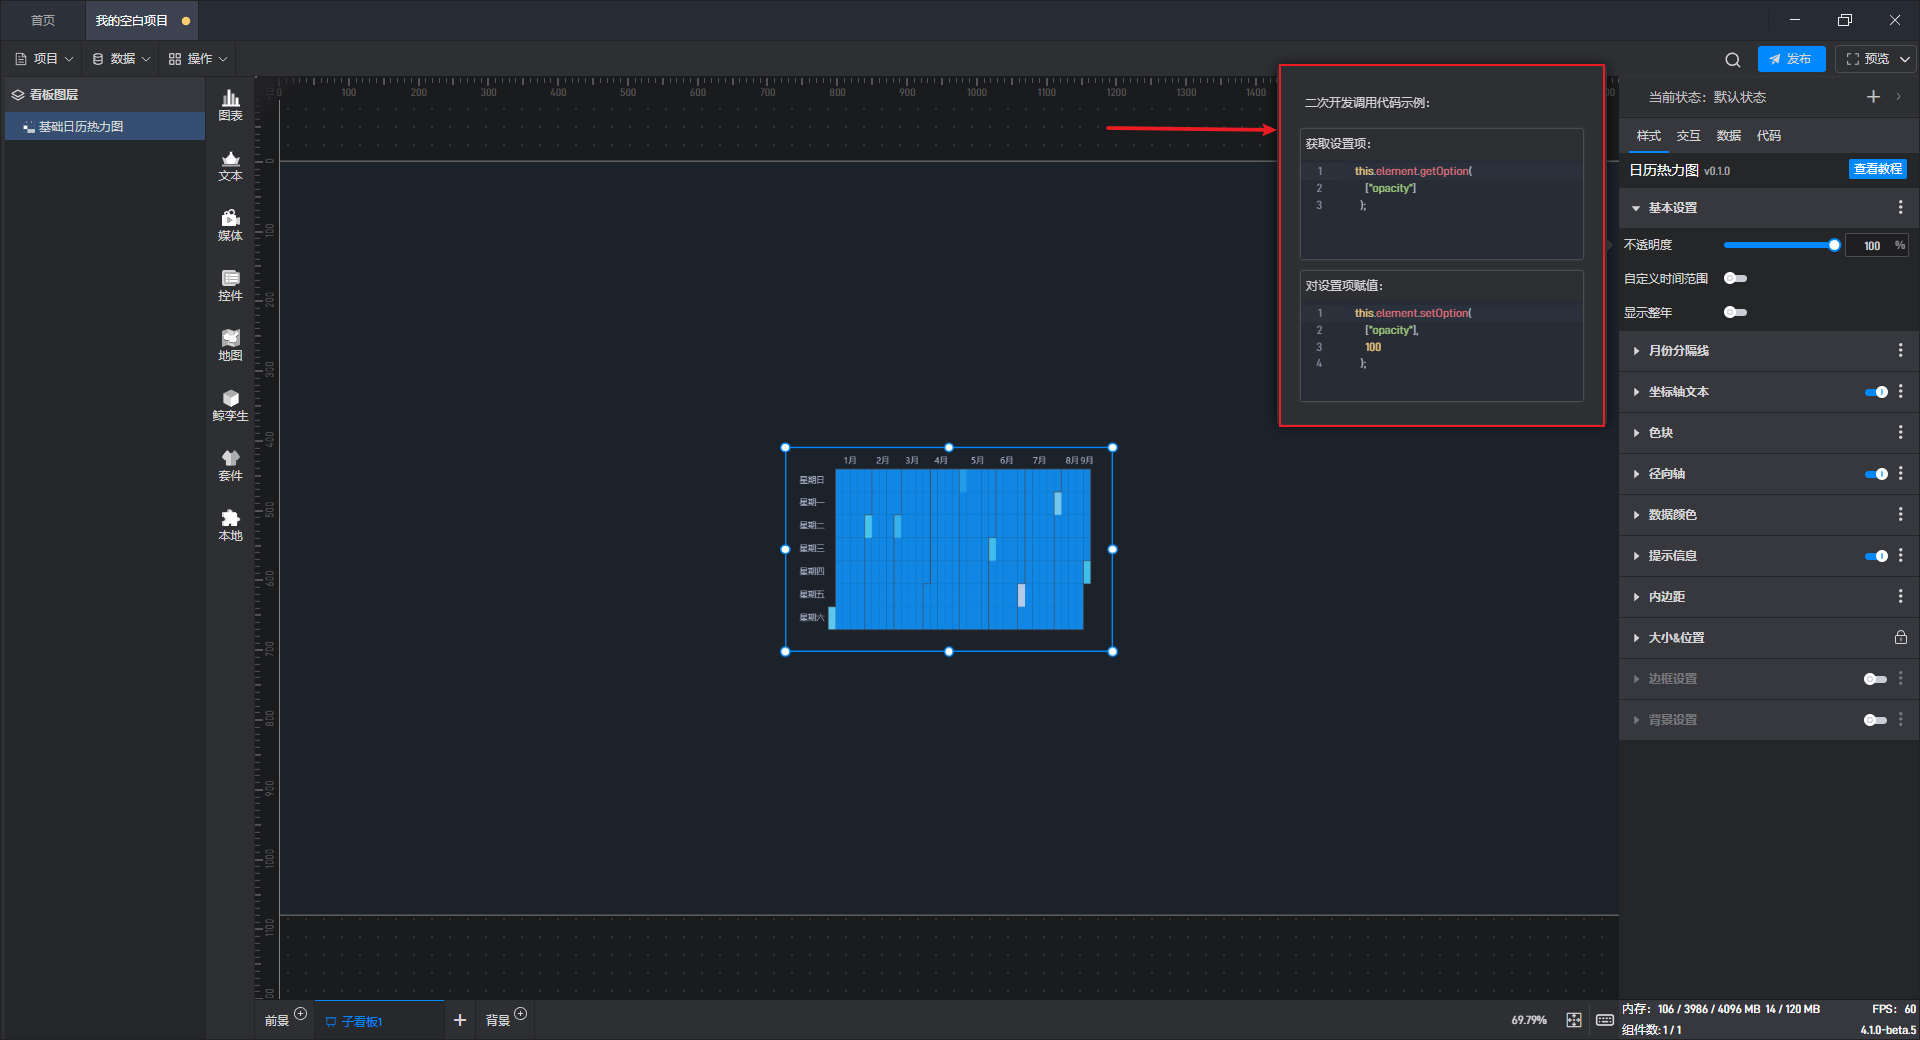Open the 地图 map components icon
Viewport: 1920px width, 1040px height.
(230, 345)
